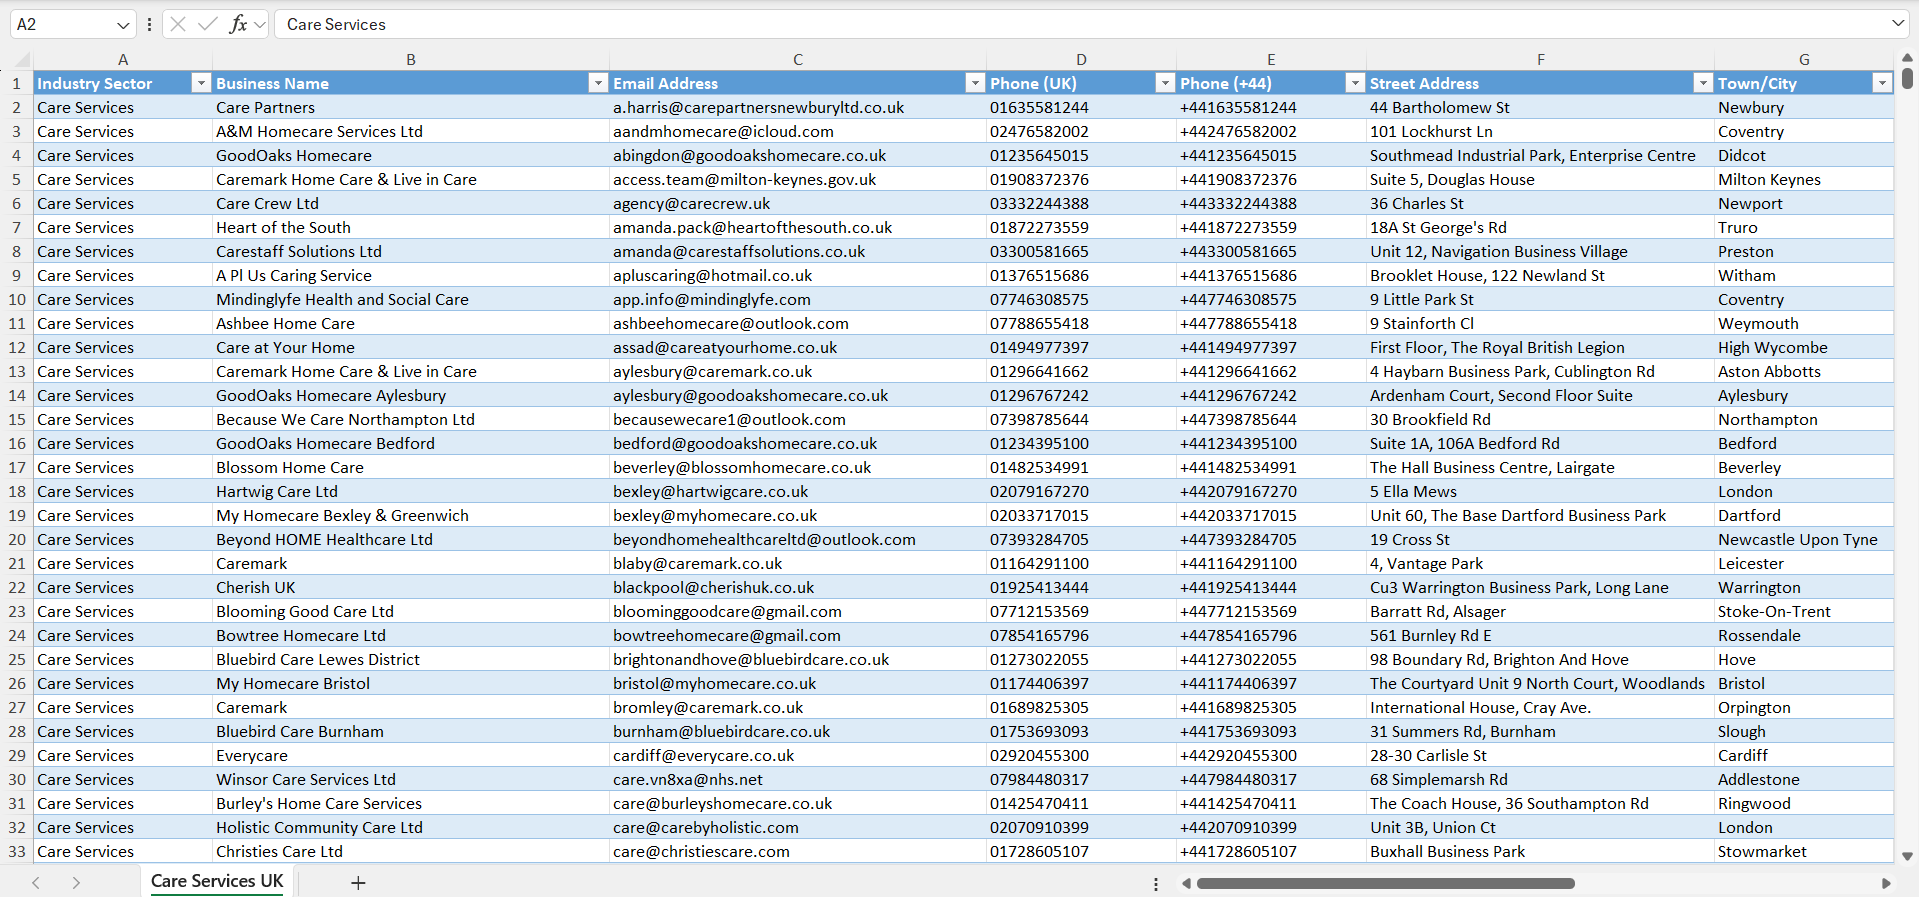The height and width of the screenshot is (897, 1919).
Task: Select GoodOaks Homecare Aylesbury cell
Action: pyautogui.click(x=410, y=395)
